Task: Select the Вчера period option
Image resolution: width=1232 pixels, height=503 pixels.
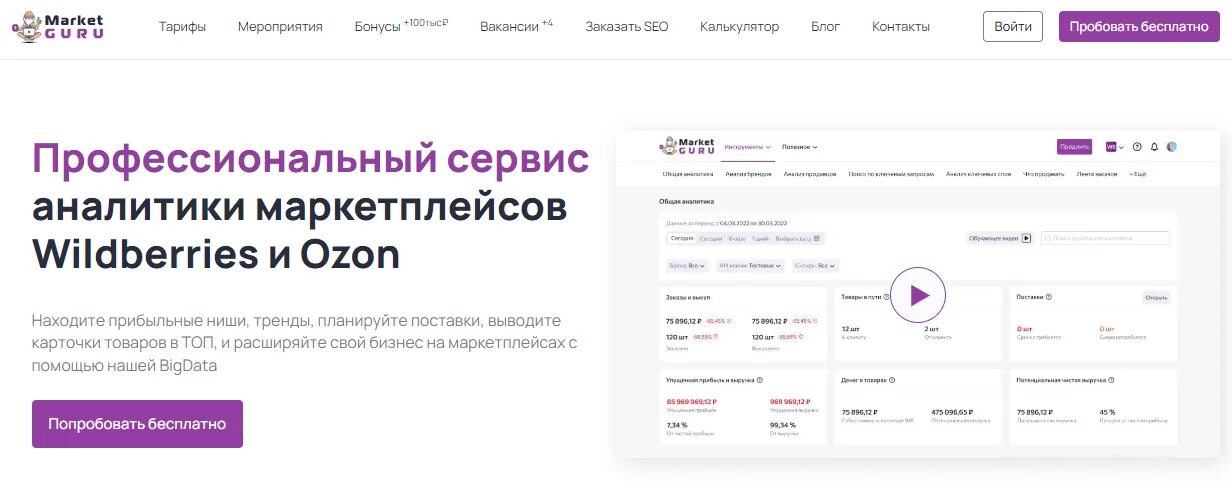Action: tap(736, 238)
